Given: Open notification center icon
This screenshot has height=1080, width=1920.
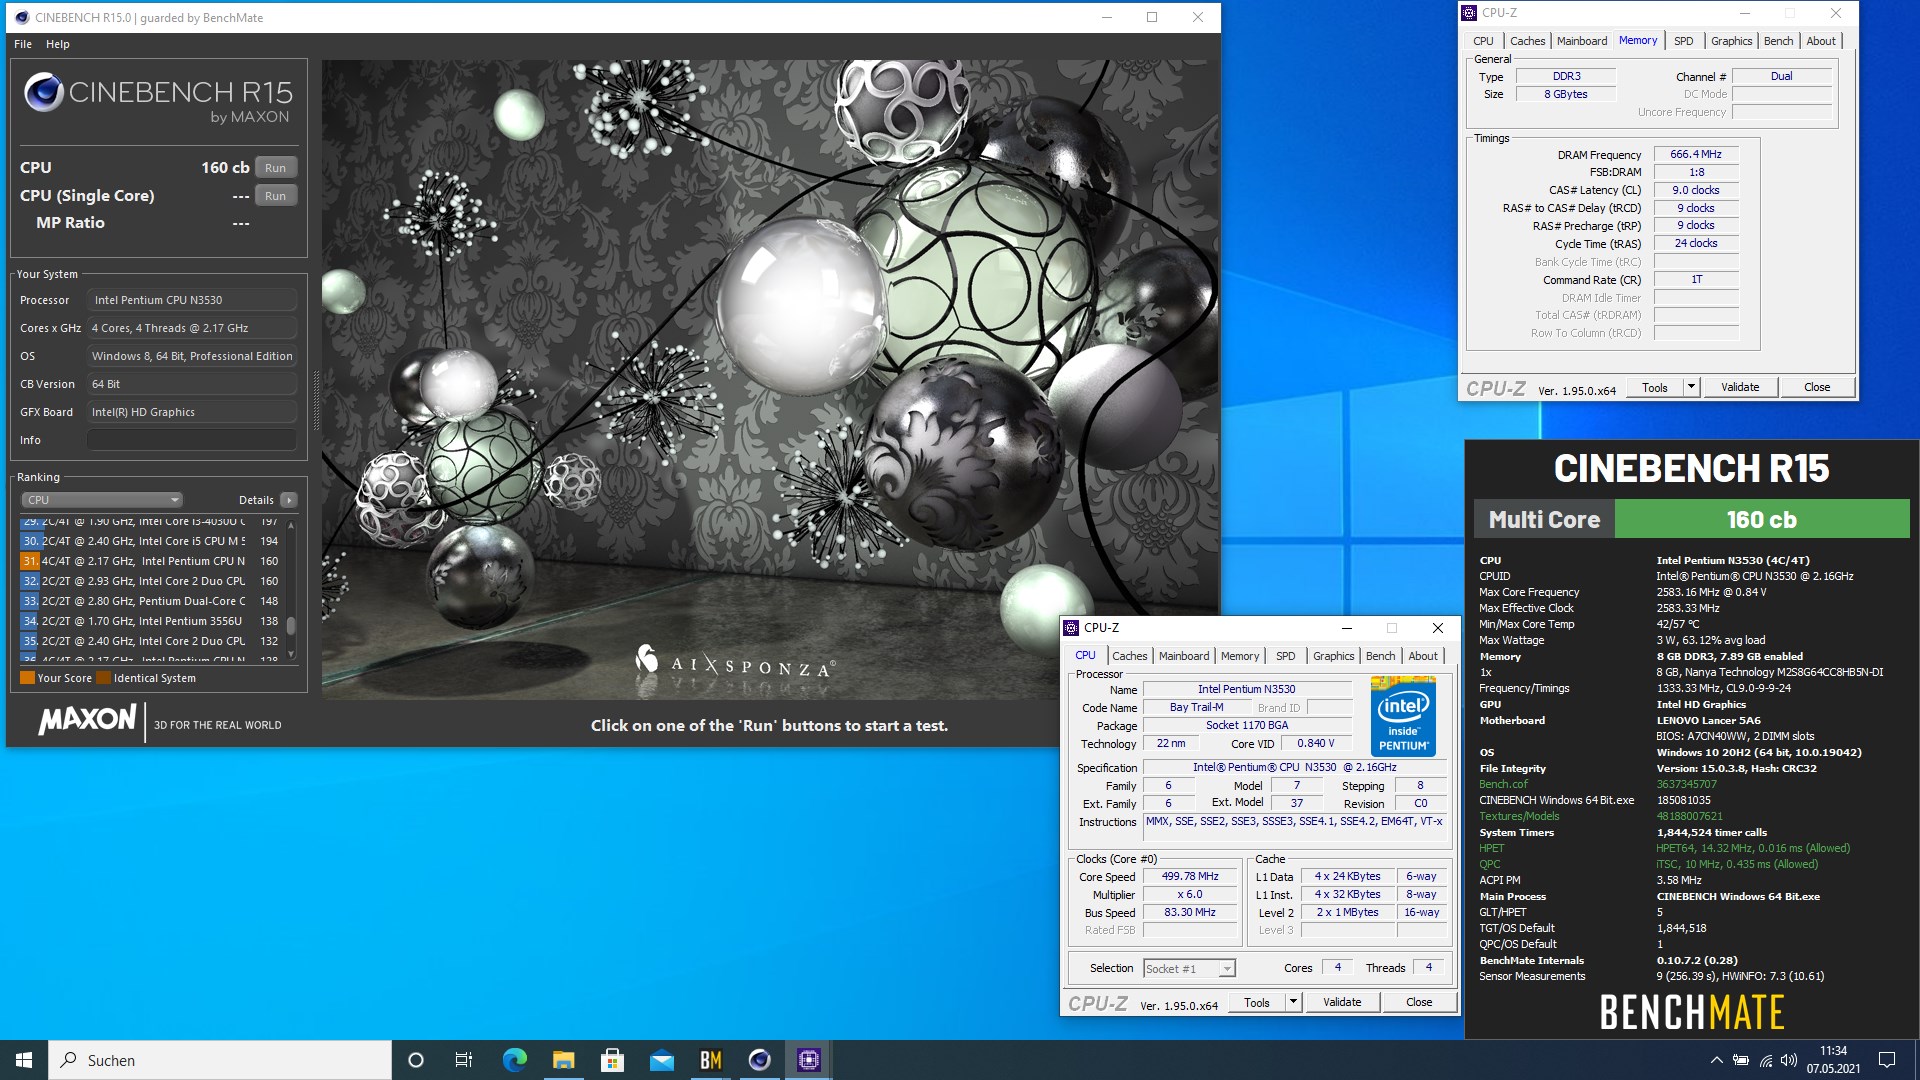Looking at the screenshot, I should click(x=1887, y=1060).
